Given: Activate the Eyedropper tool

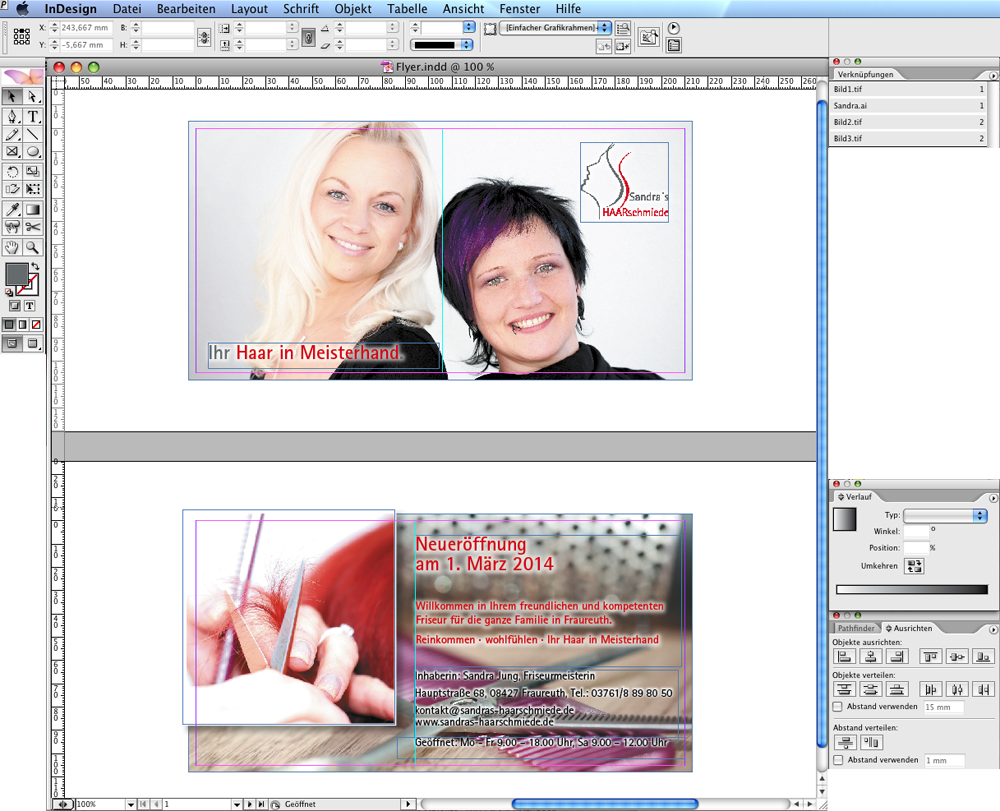Looking at the screenshot, I should point(12,209).
